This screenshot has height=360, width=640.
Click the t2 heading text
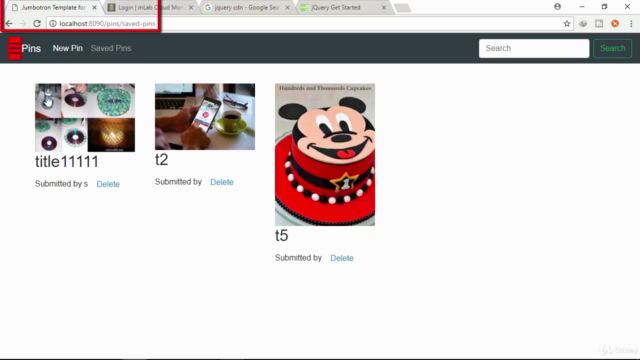click(x=162, y=160)
